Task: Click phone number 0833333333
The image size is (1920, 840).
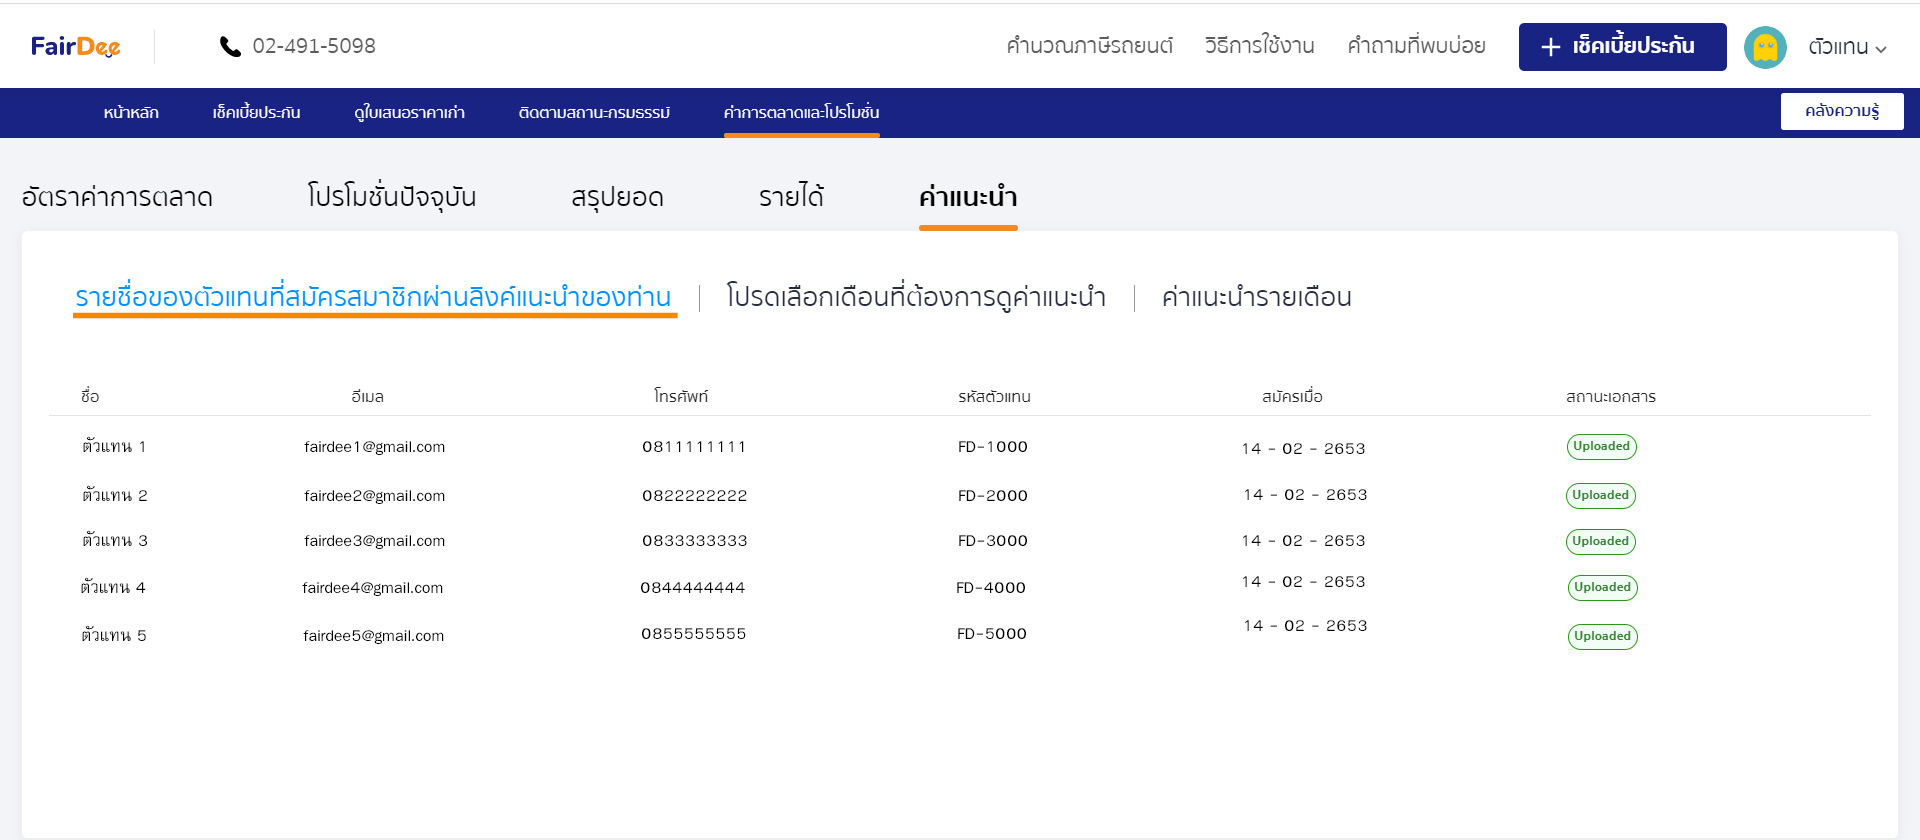Action: (x=694, y=541)
